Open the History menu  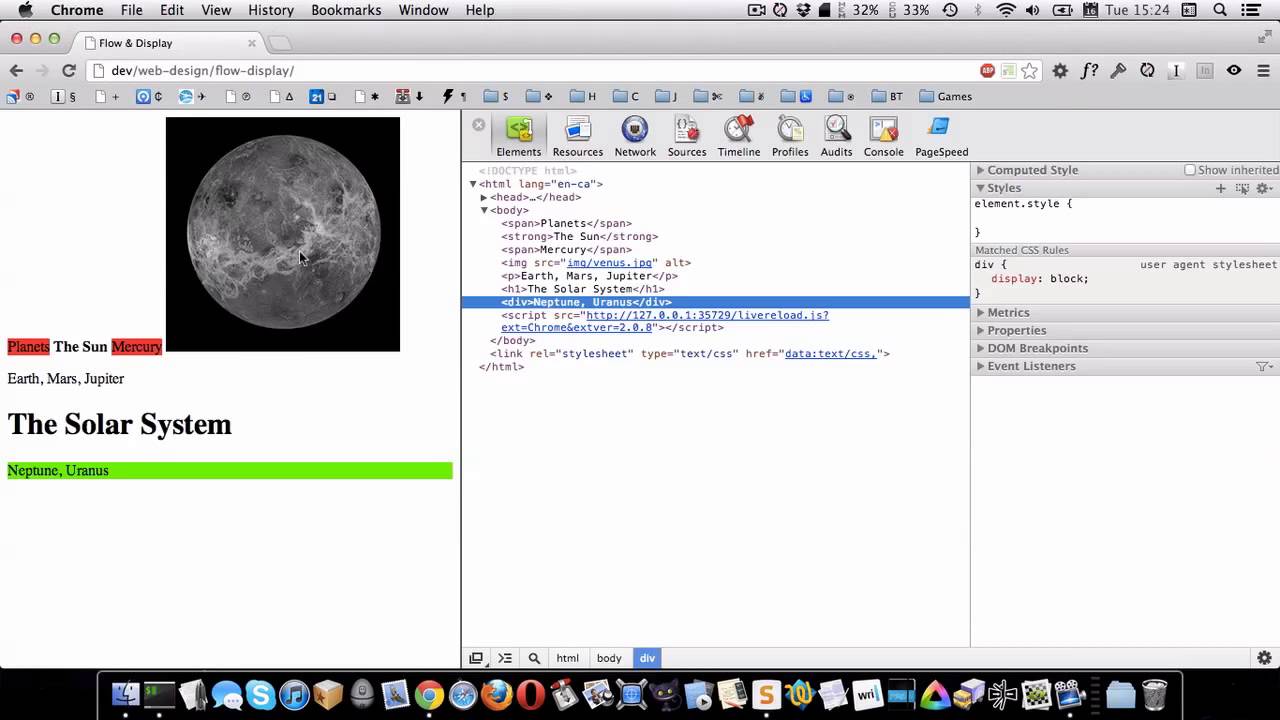(271, 10)
